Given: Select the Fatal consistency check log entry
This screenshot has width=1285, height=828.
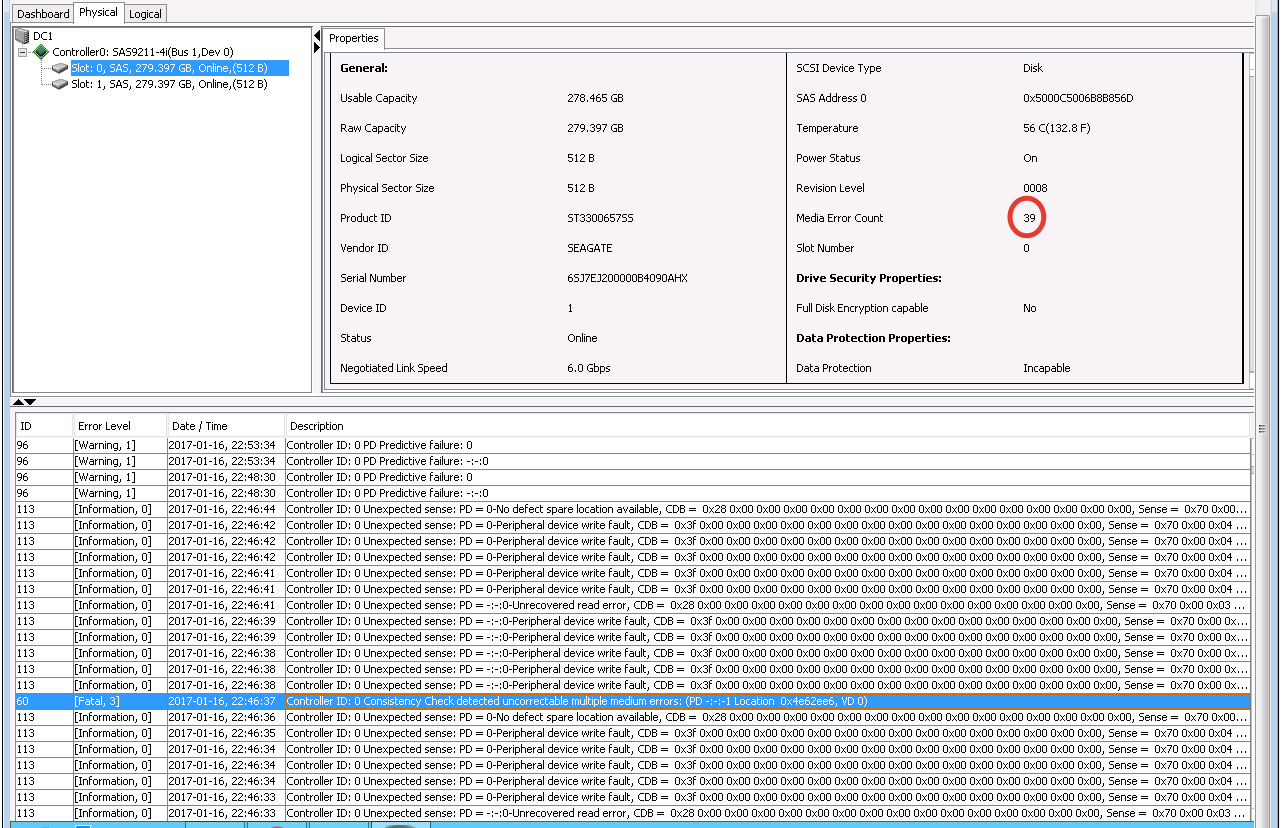Looking at the screenshot, I should pyautogui.click(x=577, y=701).
